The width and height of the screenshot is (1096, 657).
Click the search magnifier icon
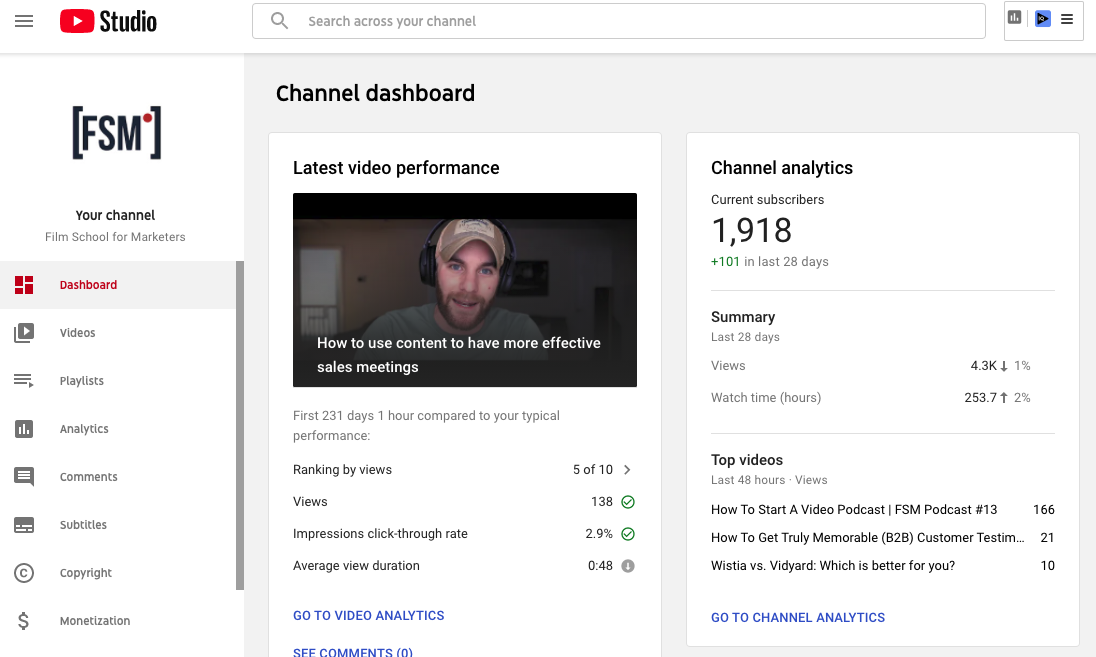[x=280, y=21]
